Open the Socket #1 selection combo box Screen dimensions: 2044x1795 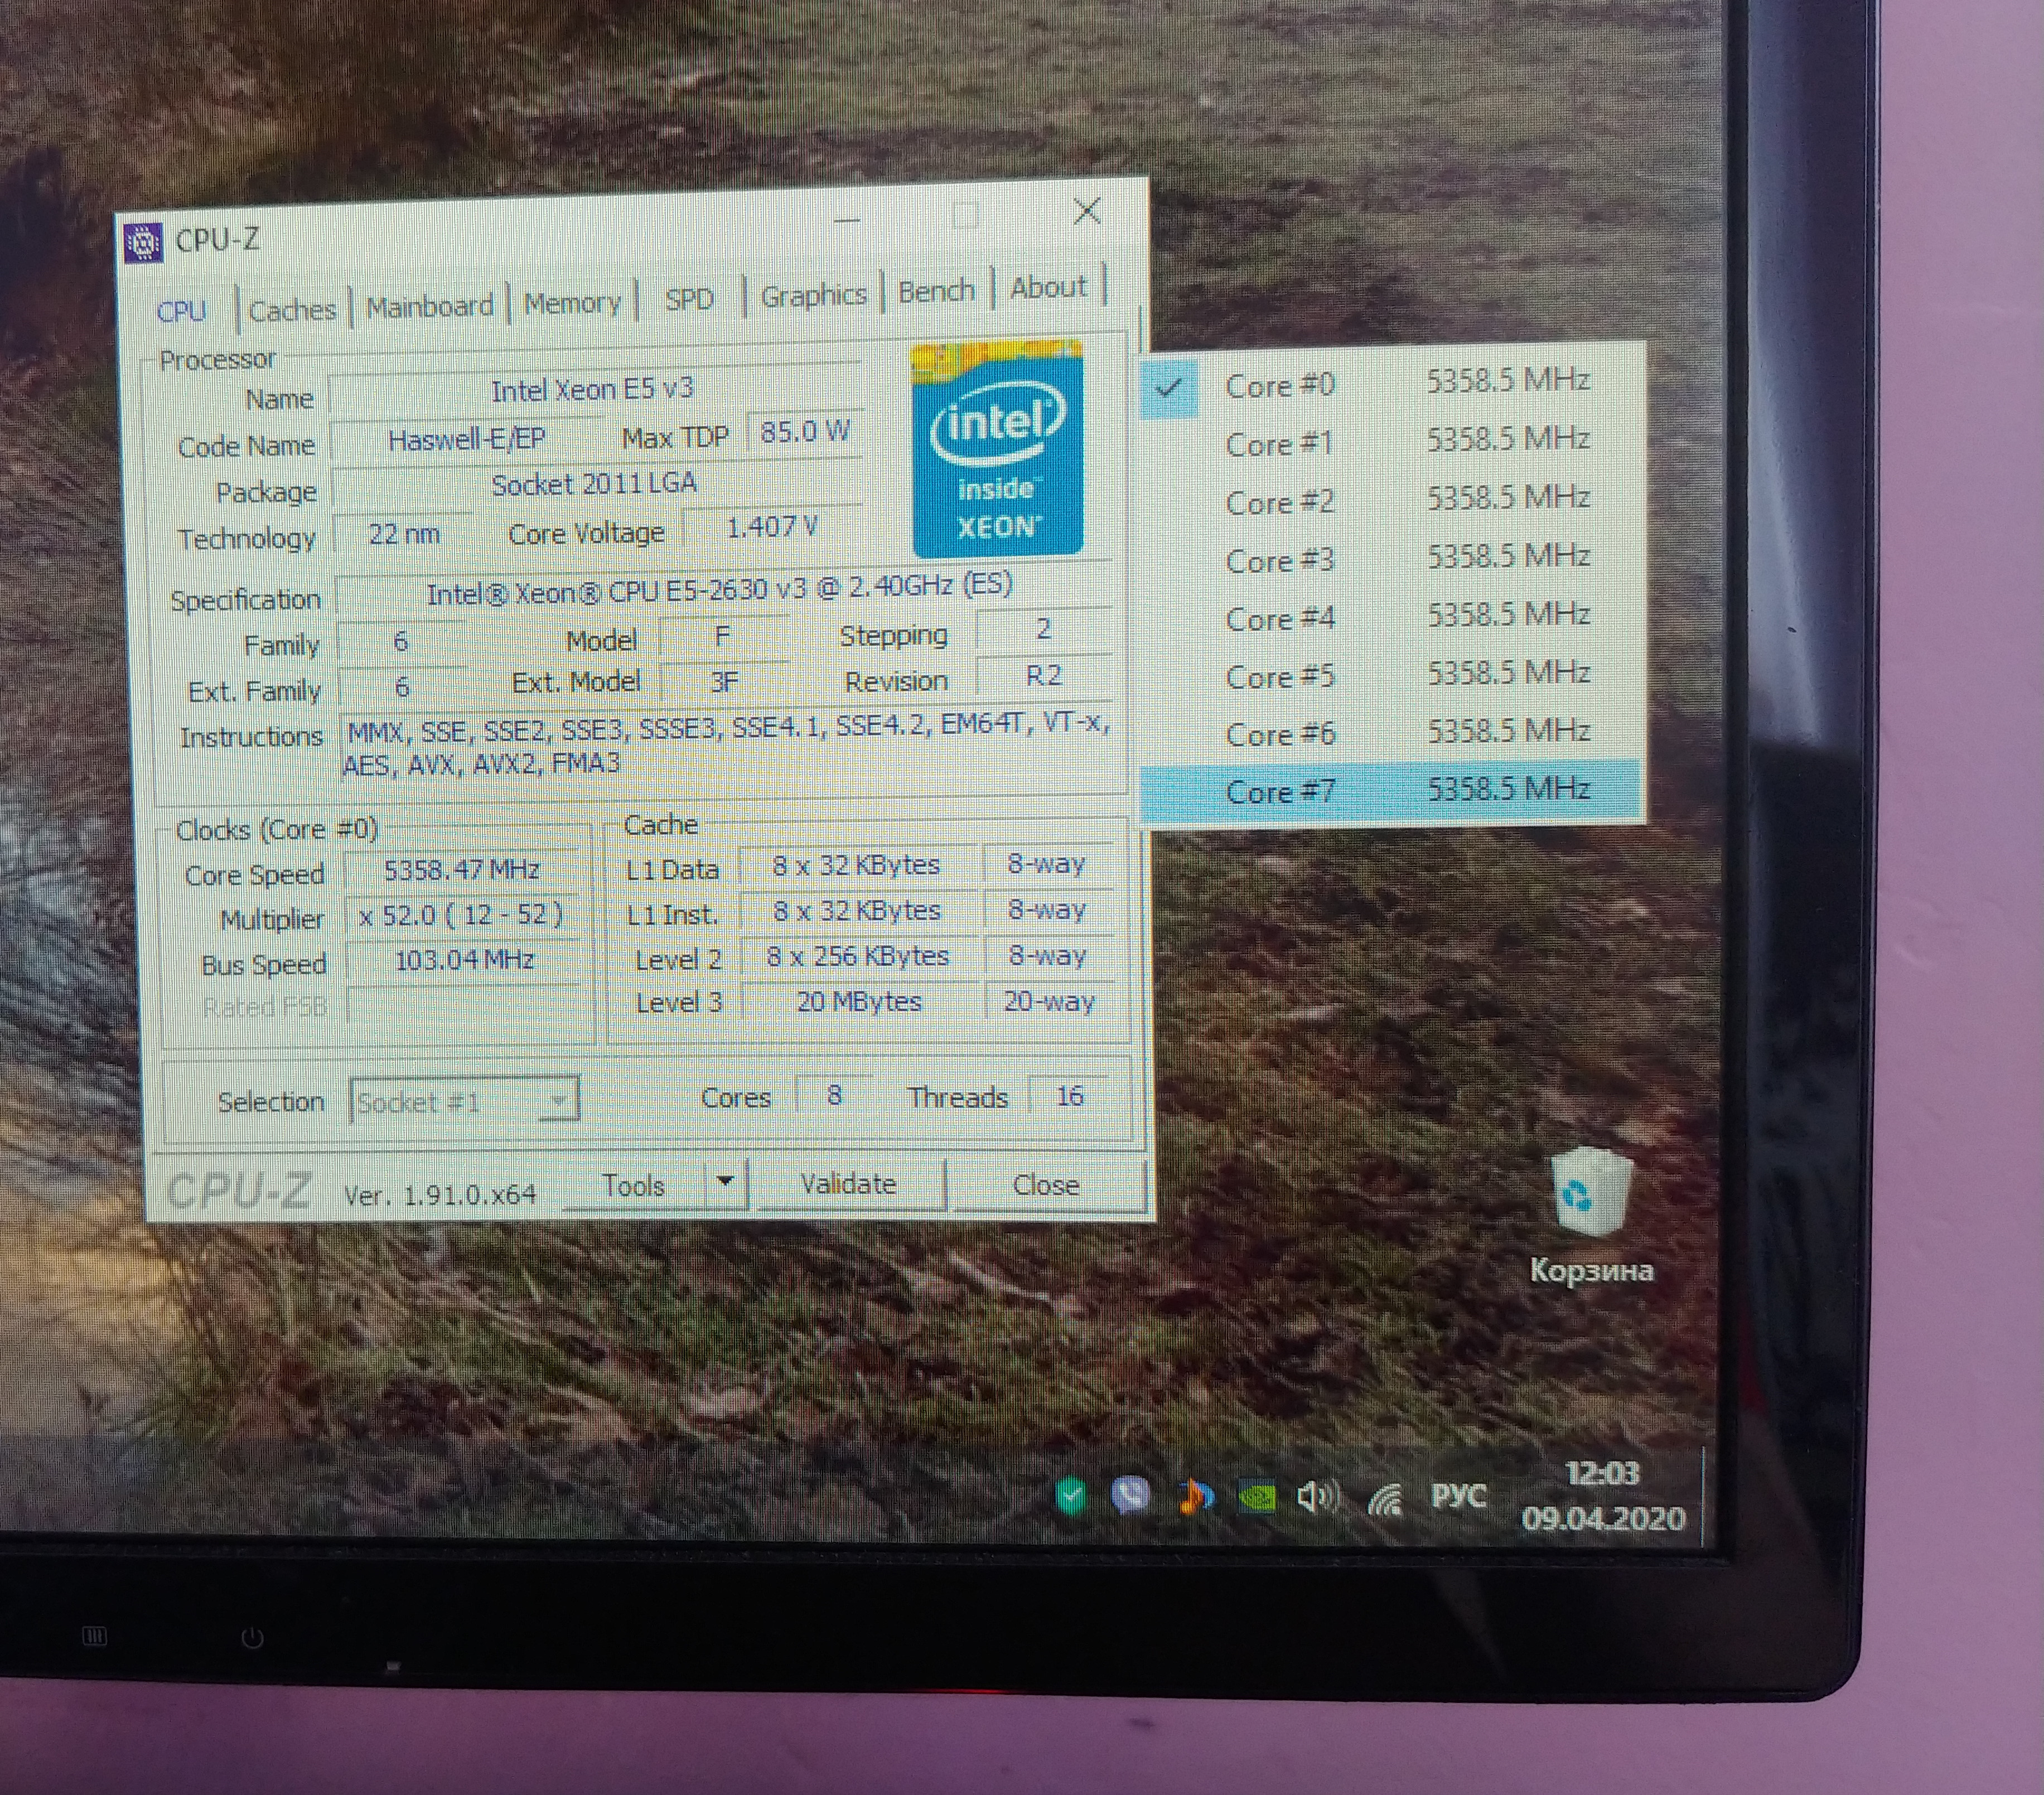(x=464, y=1102)
